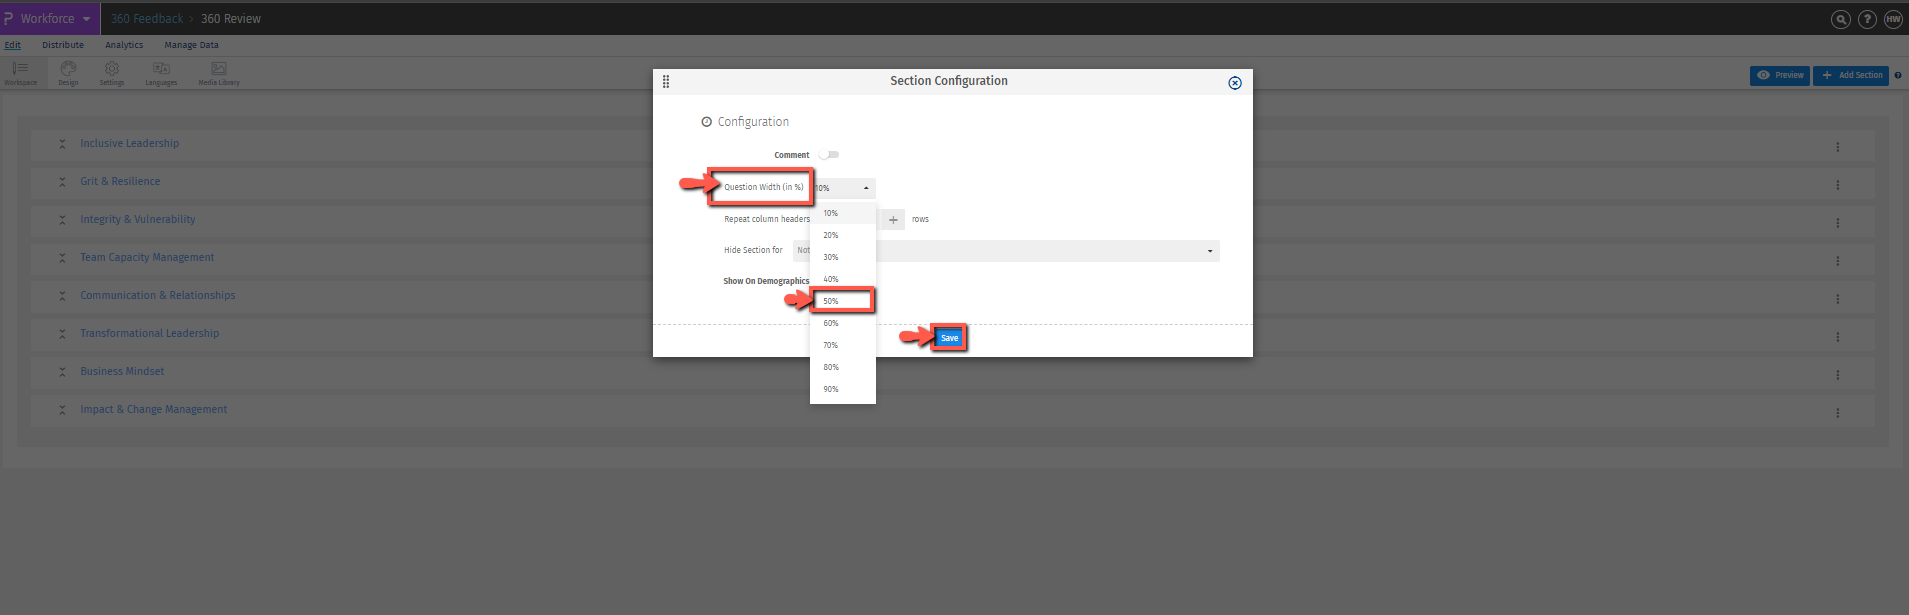Close the Section Configuration dialog
The image size is (1909, 615).
[x=1235, y=83]
